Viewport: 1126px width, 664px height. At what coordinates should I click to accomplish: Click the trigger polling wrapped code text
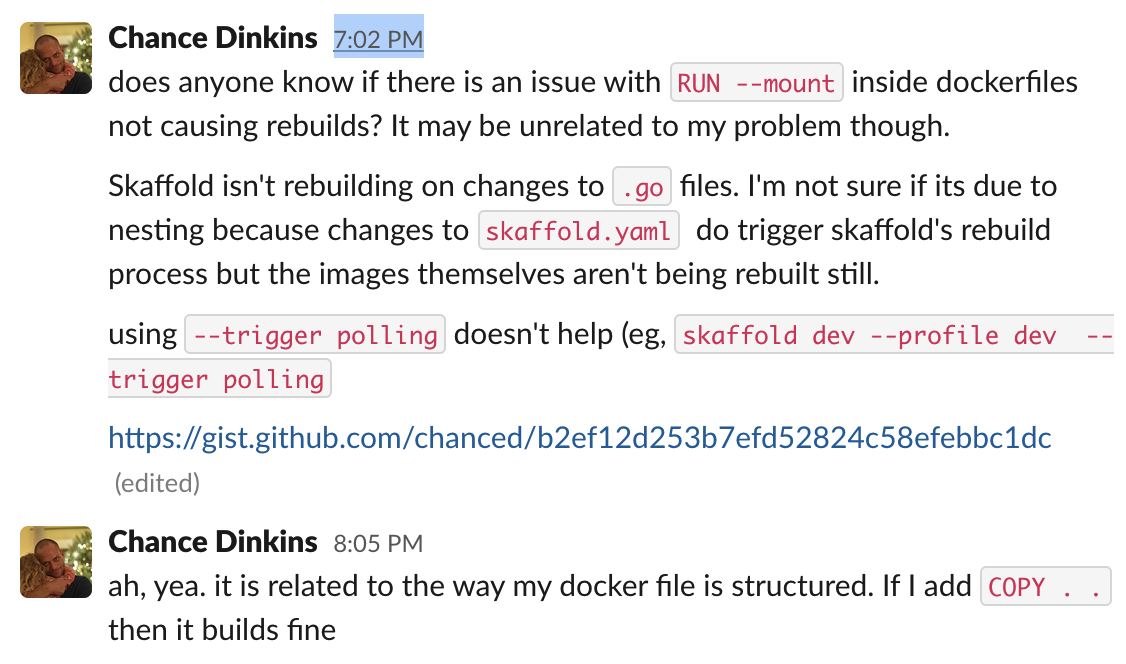click(x=219, y=379)
